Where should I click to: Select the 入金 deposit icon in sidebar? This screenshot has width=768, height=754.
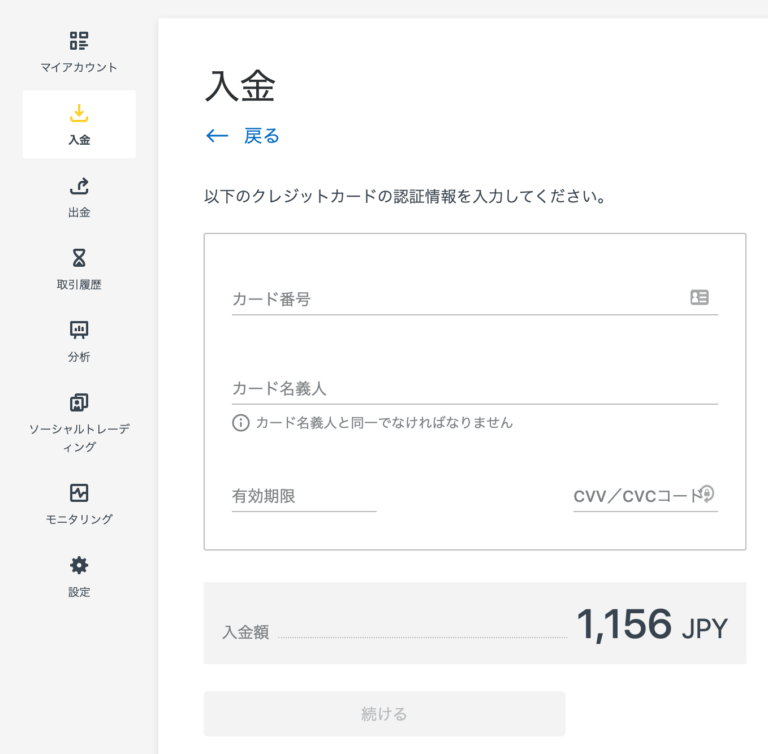point(79,114)
